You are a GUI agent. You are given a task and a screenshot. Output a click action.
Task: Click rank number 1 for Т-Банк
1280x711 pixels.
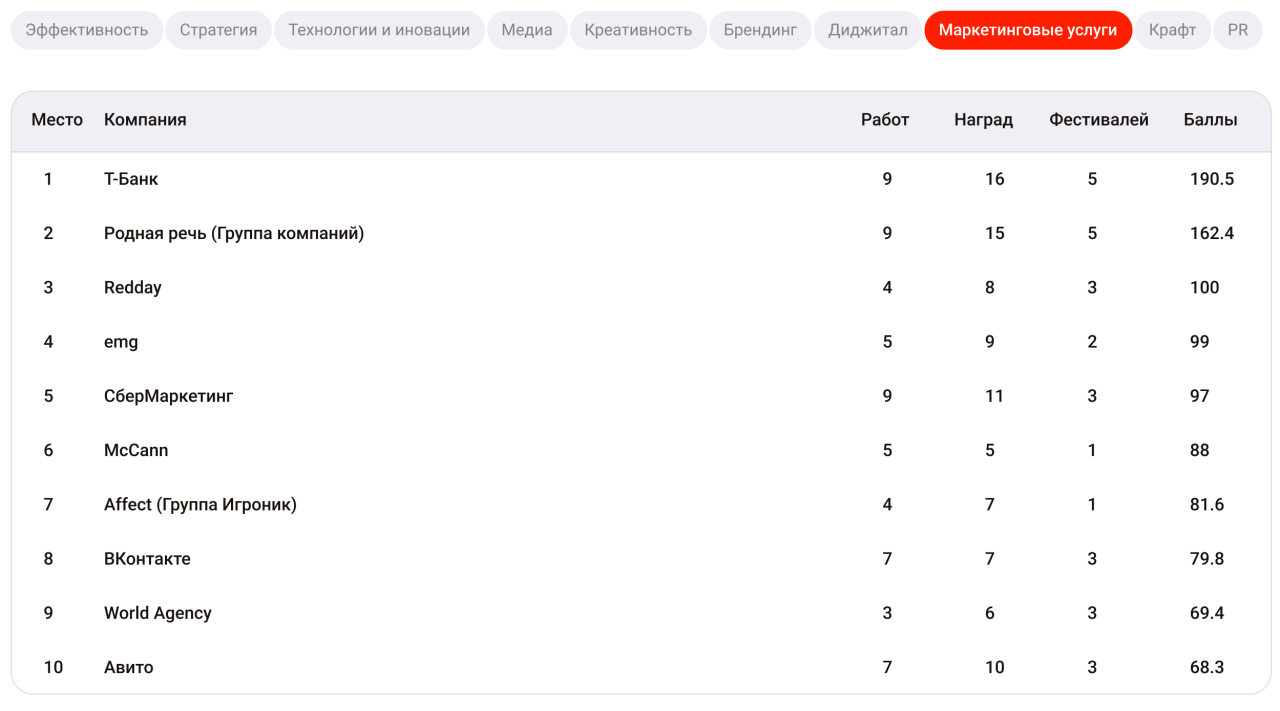(x=48, y=179)
